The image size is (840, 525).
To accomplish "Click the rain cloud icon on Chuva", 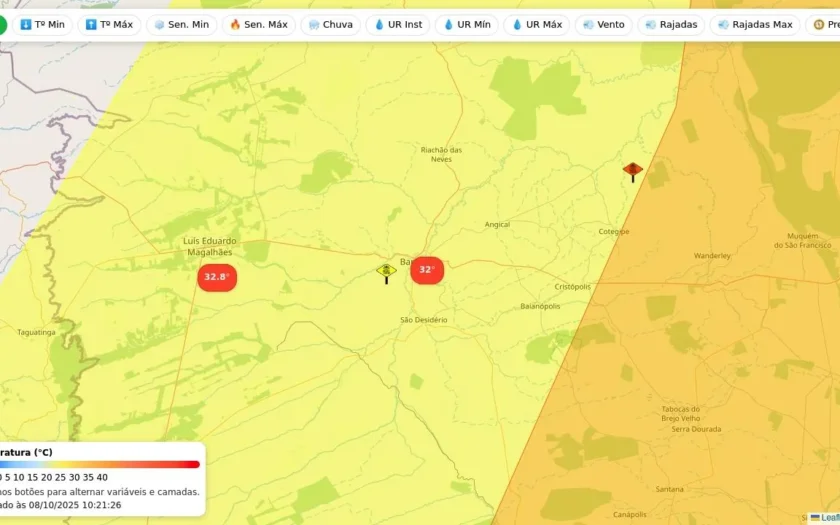I will tap(314, 25).
